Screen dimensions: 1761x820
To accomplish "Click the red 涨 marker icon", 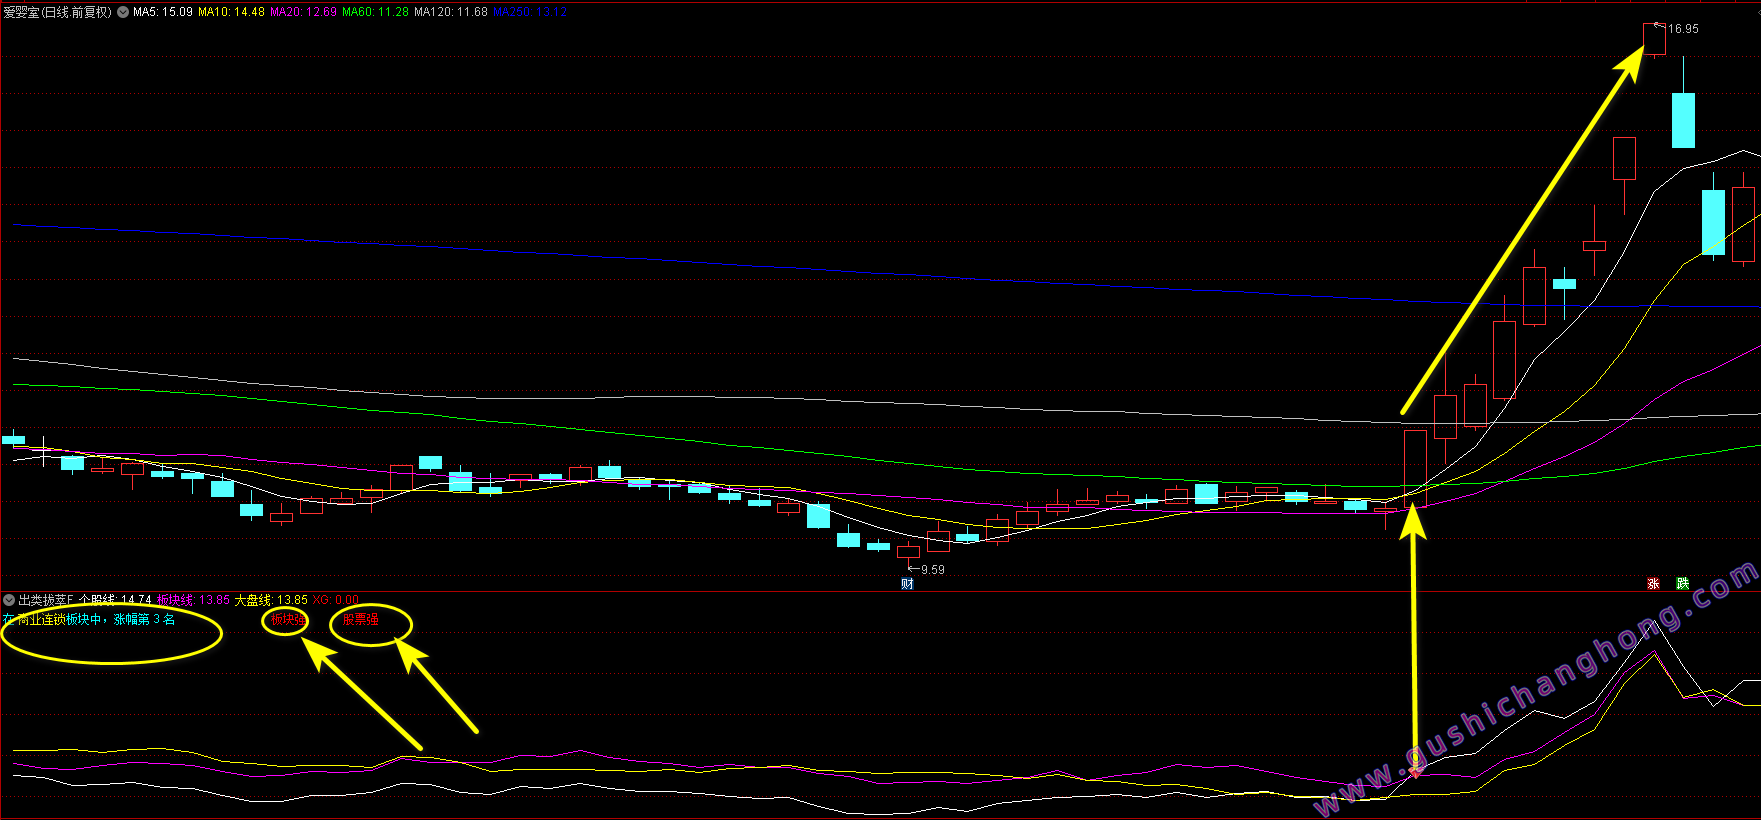I will (1653, 583).
